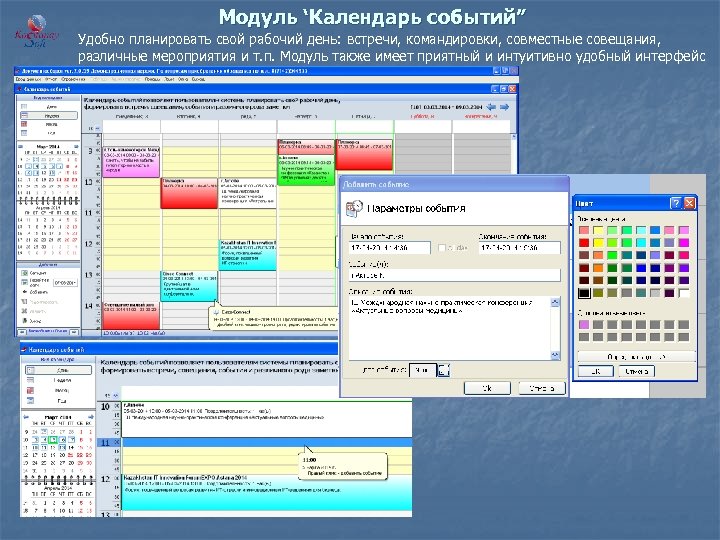Select highlighted Week view in upper sidebar
The image size is (720, 540).
tap(49, 116)
